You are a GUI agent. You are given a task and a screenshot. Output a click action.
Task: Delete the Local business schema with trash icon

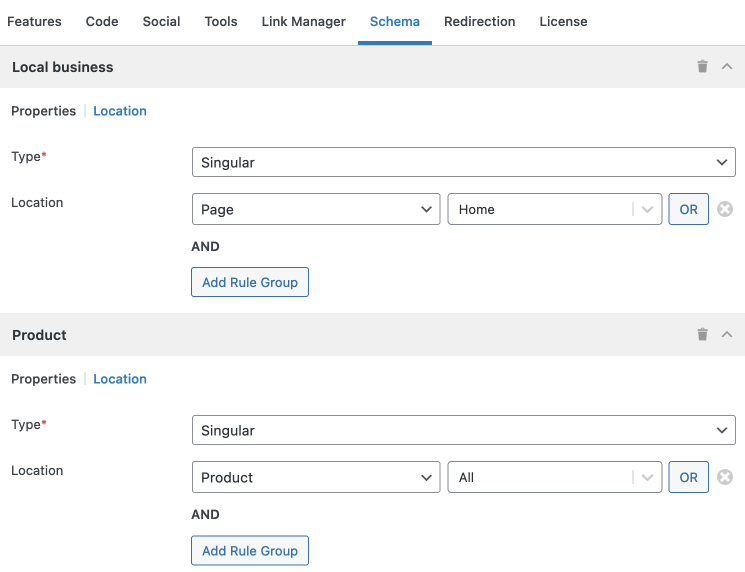[x=702, y=67]
